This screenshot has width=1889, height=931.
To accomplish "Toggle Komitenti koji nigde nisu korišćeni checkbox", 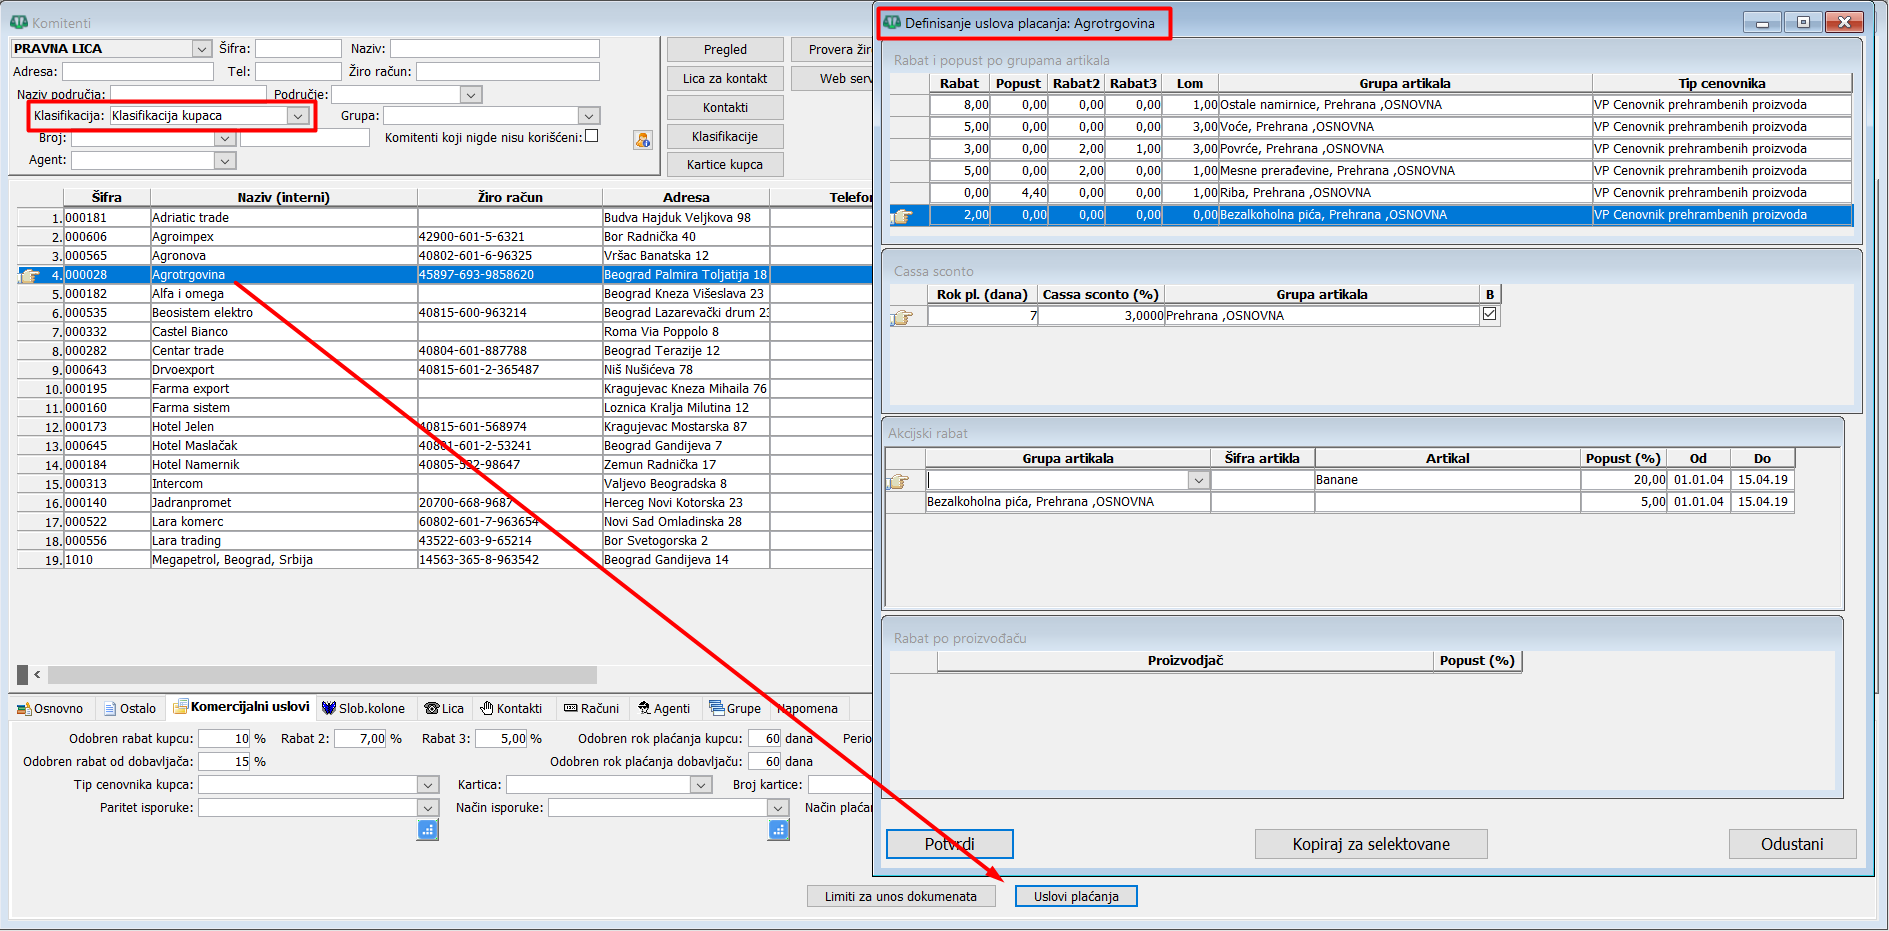I will click(x=592, y=136).
